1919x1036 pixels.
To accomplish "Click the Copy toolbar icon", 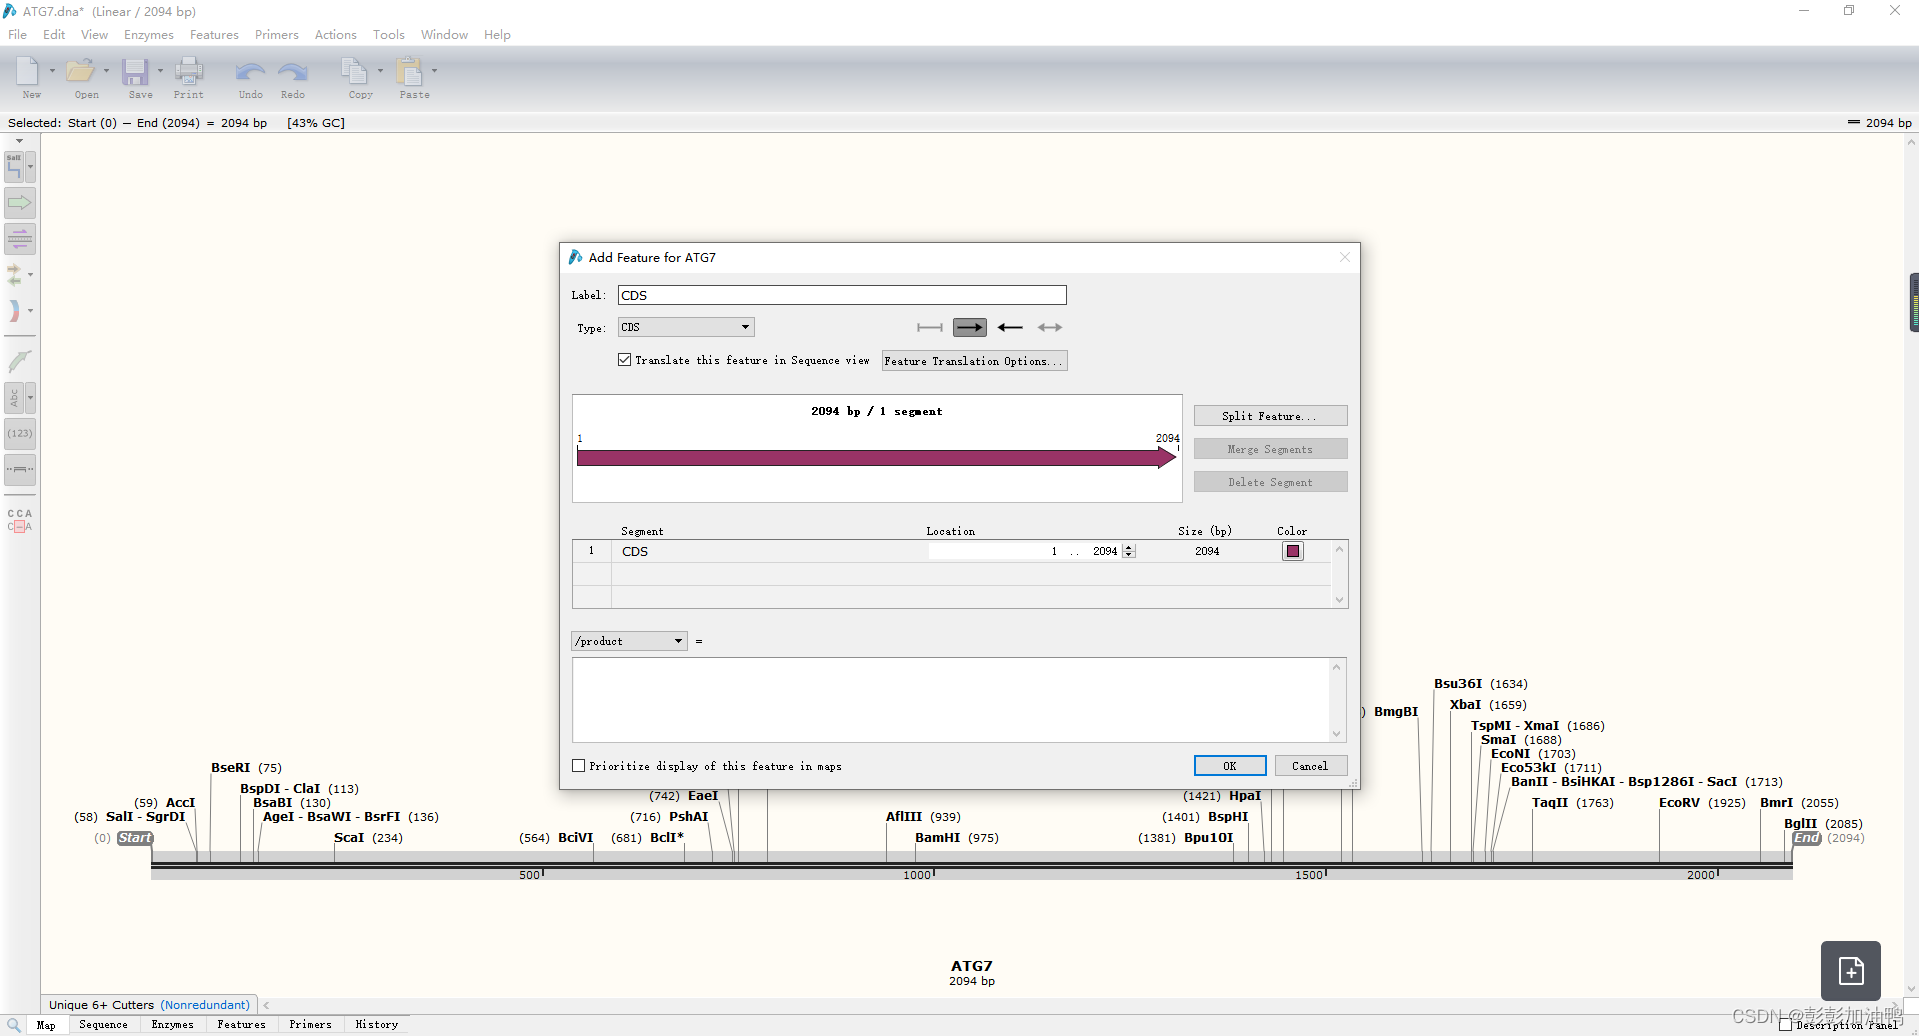I will pos(354,72).
